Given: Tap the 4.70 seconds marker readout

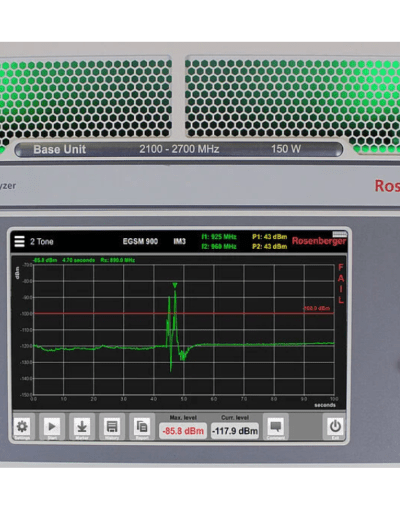Looking at the screenshot, I should point(79,260).
